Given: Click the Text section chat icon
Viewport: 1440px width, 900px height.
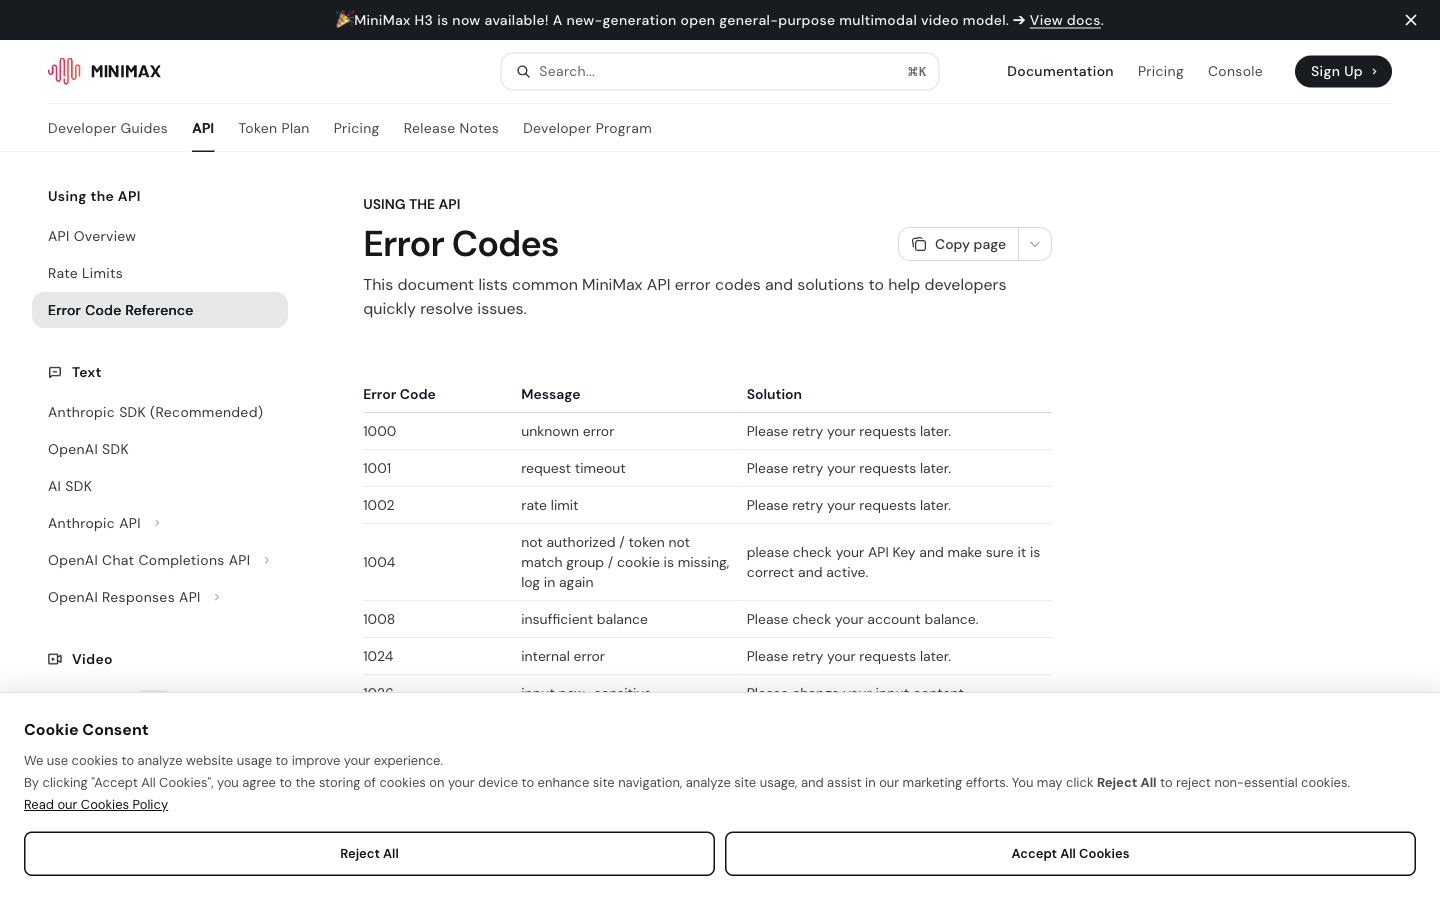Looking at the screenshot, I should (55, 372).
